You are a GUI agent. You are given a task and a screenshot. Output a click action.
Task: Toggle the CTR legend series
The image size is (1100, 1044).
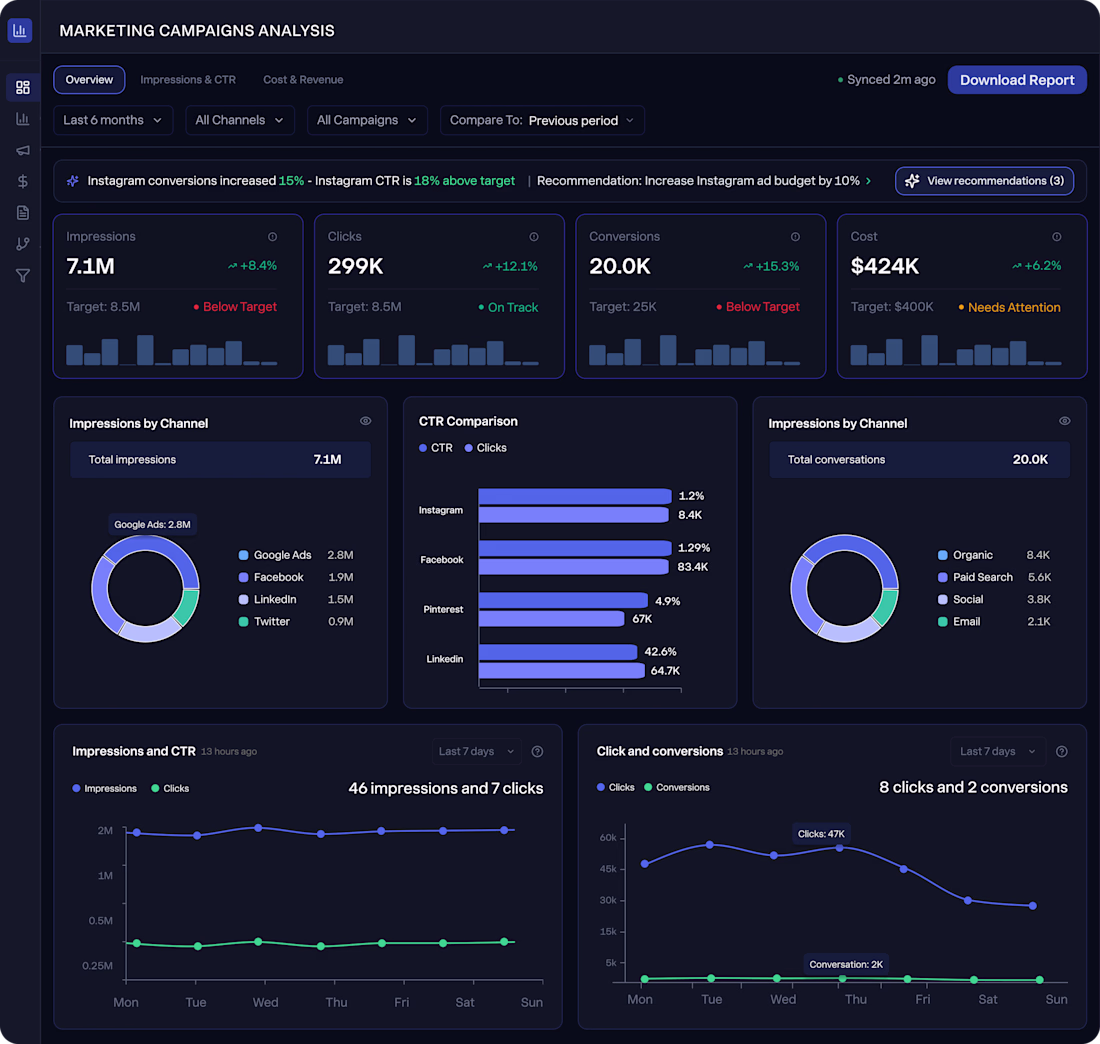click(x=436, y=448)
